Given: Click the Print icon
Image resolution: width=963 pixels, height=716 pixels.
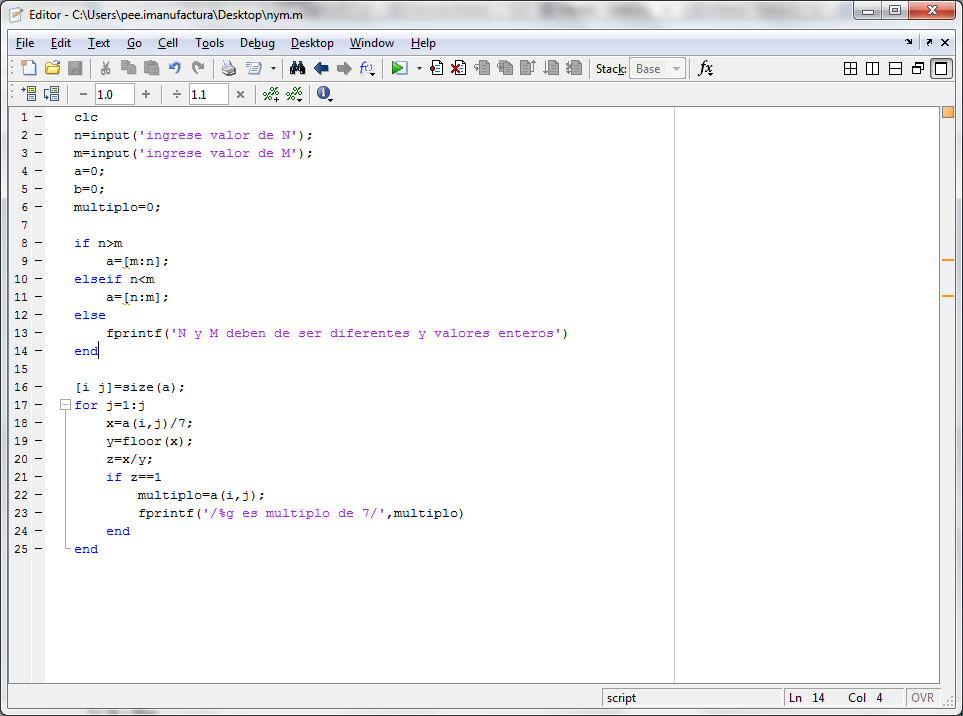Looking at the screenshot, I should (x=228, y=68).
